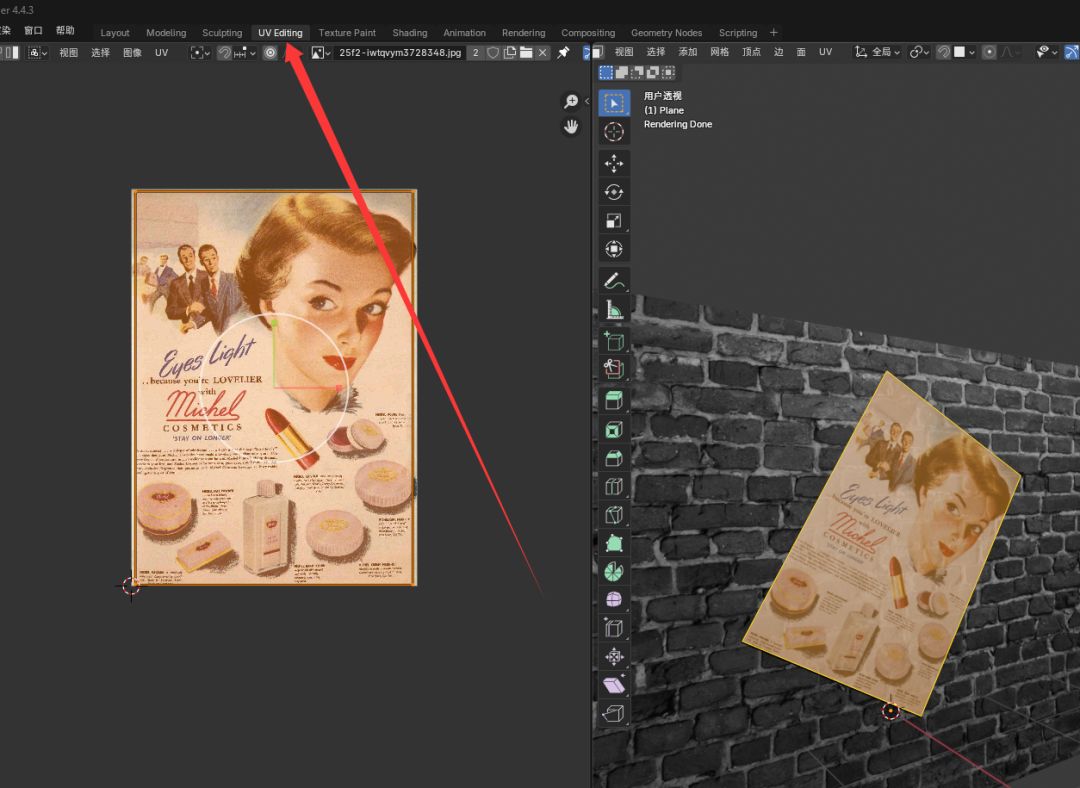1080x788 pixels.
Task: Choose the Annotate pencil tool
Action: click(x=614, y=280)
